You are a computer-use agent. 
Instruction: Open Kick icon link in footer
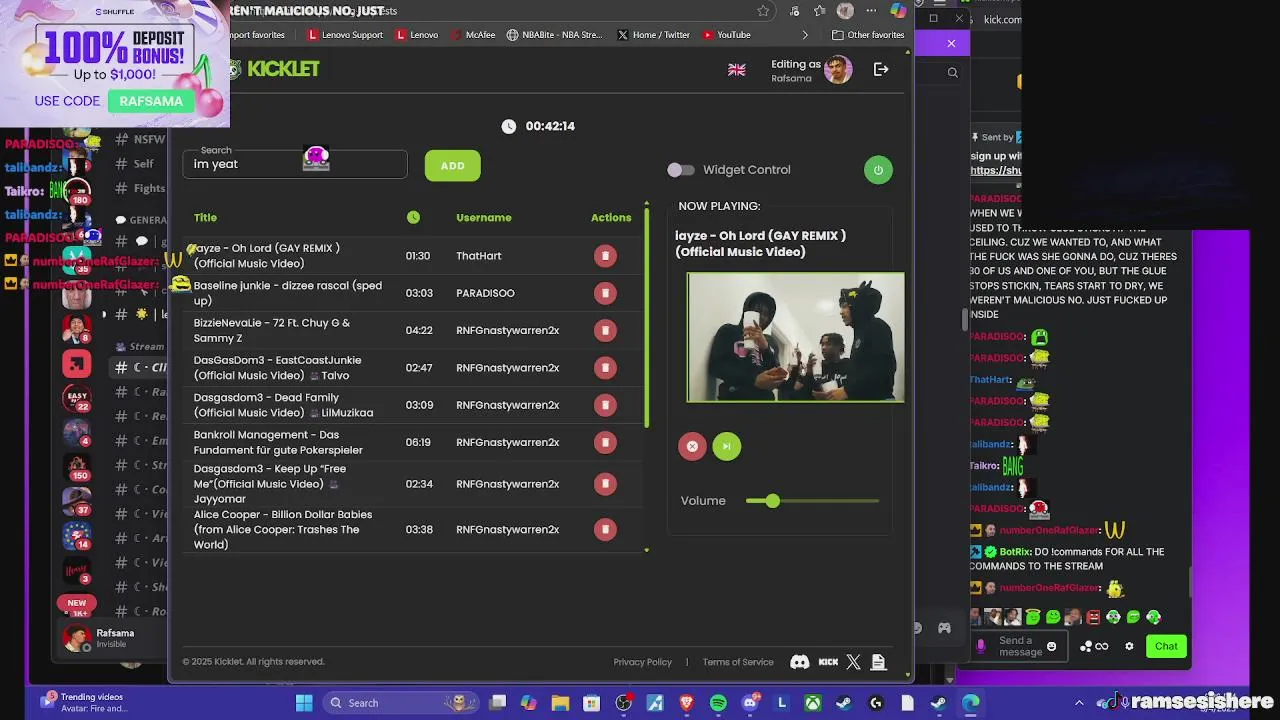(828, 662)
